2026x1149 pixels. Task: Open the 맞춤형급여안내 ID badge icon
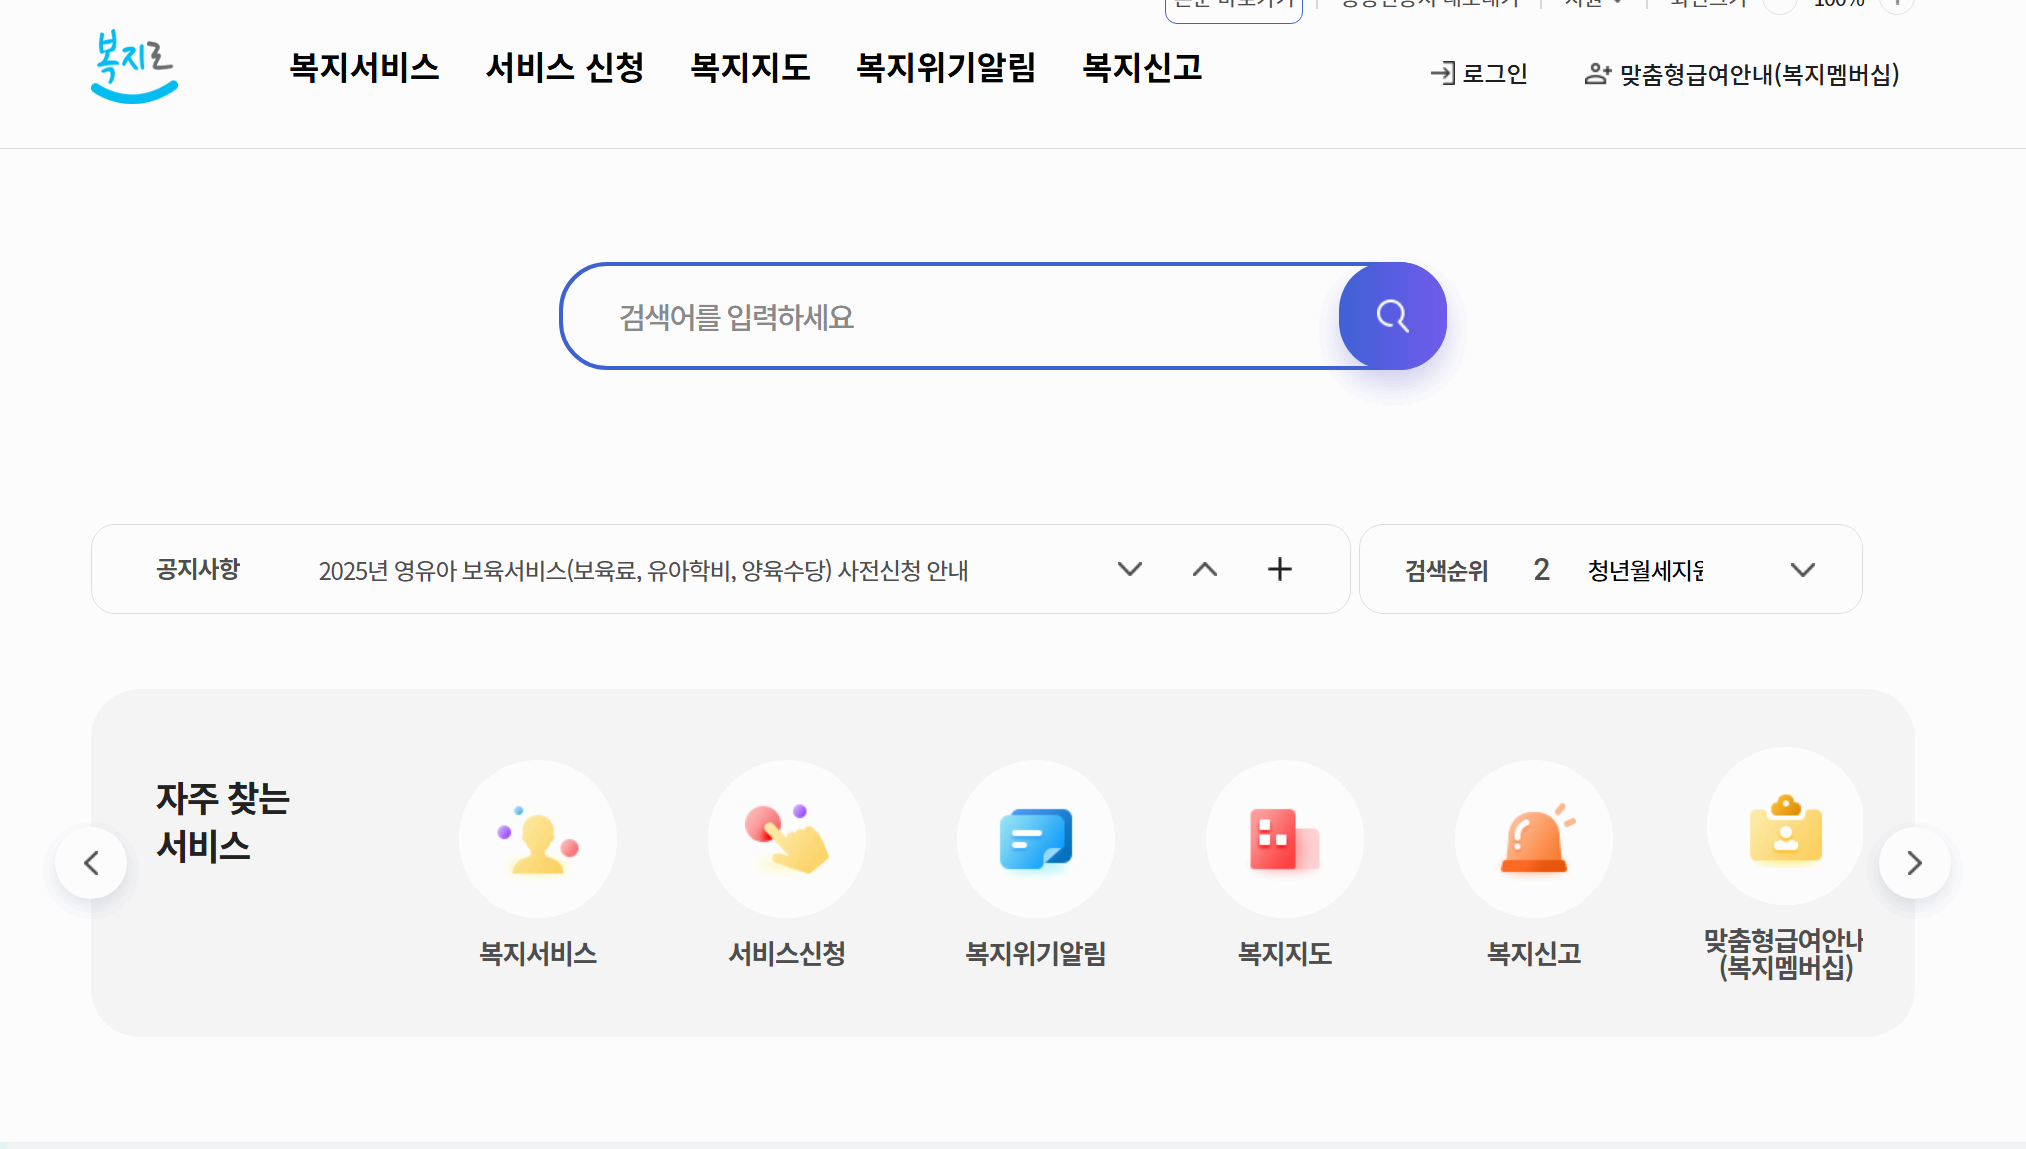[x=1785, y=826]
